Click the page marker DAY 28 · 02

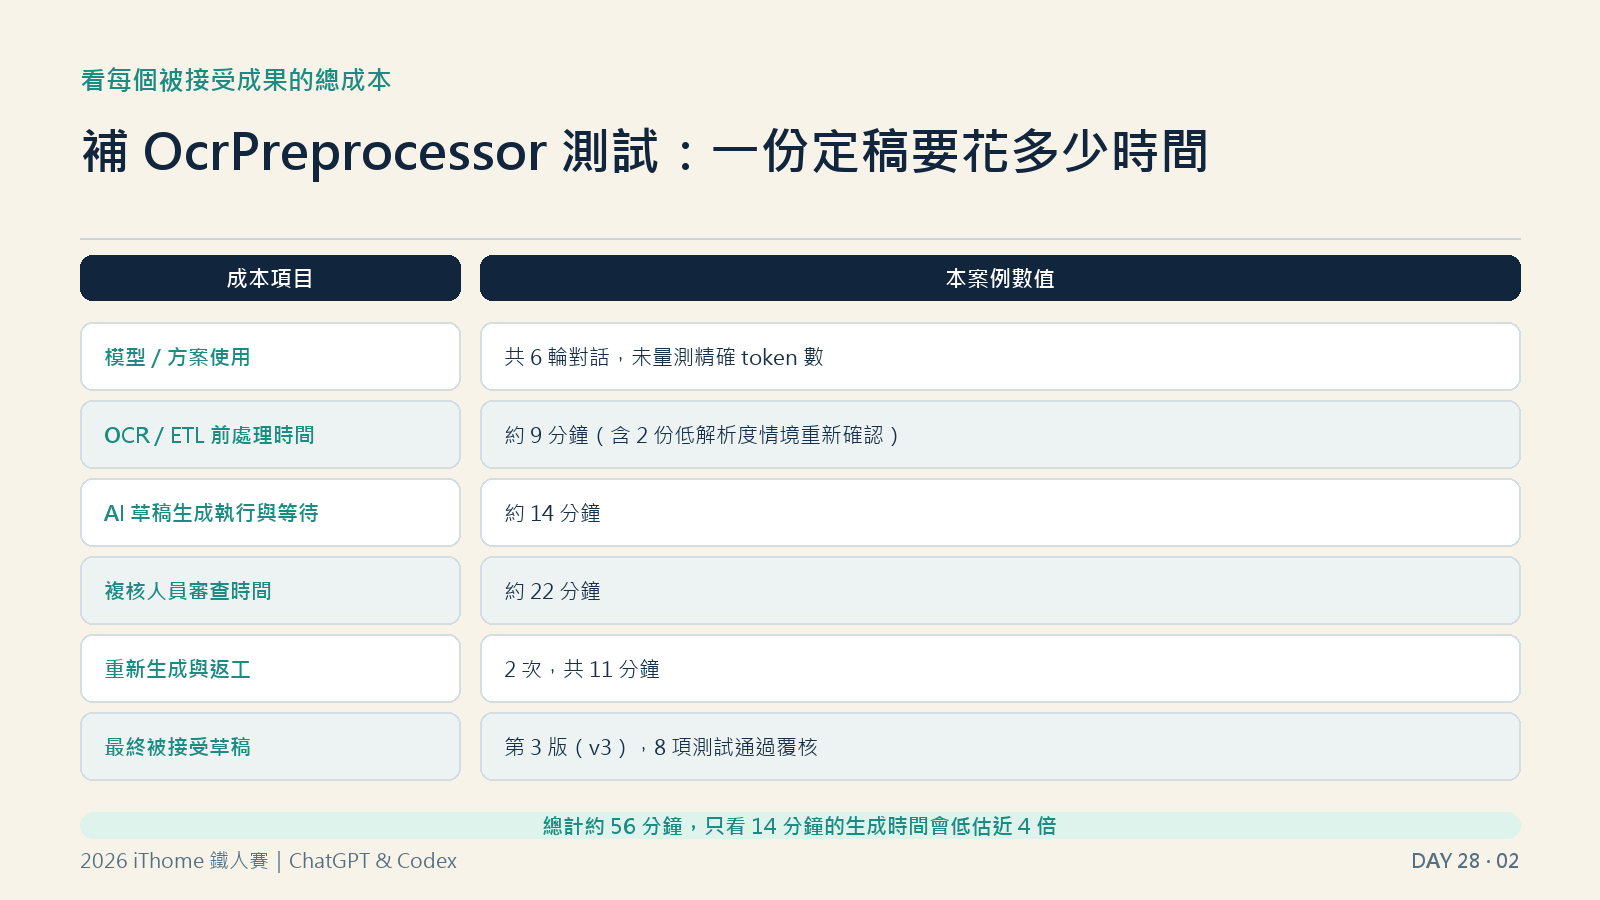click(x=1465, y=861)
